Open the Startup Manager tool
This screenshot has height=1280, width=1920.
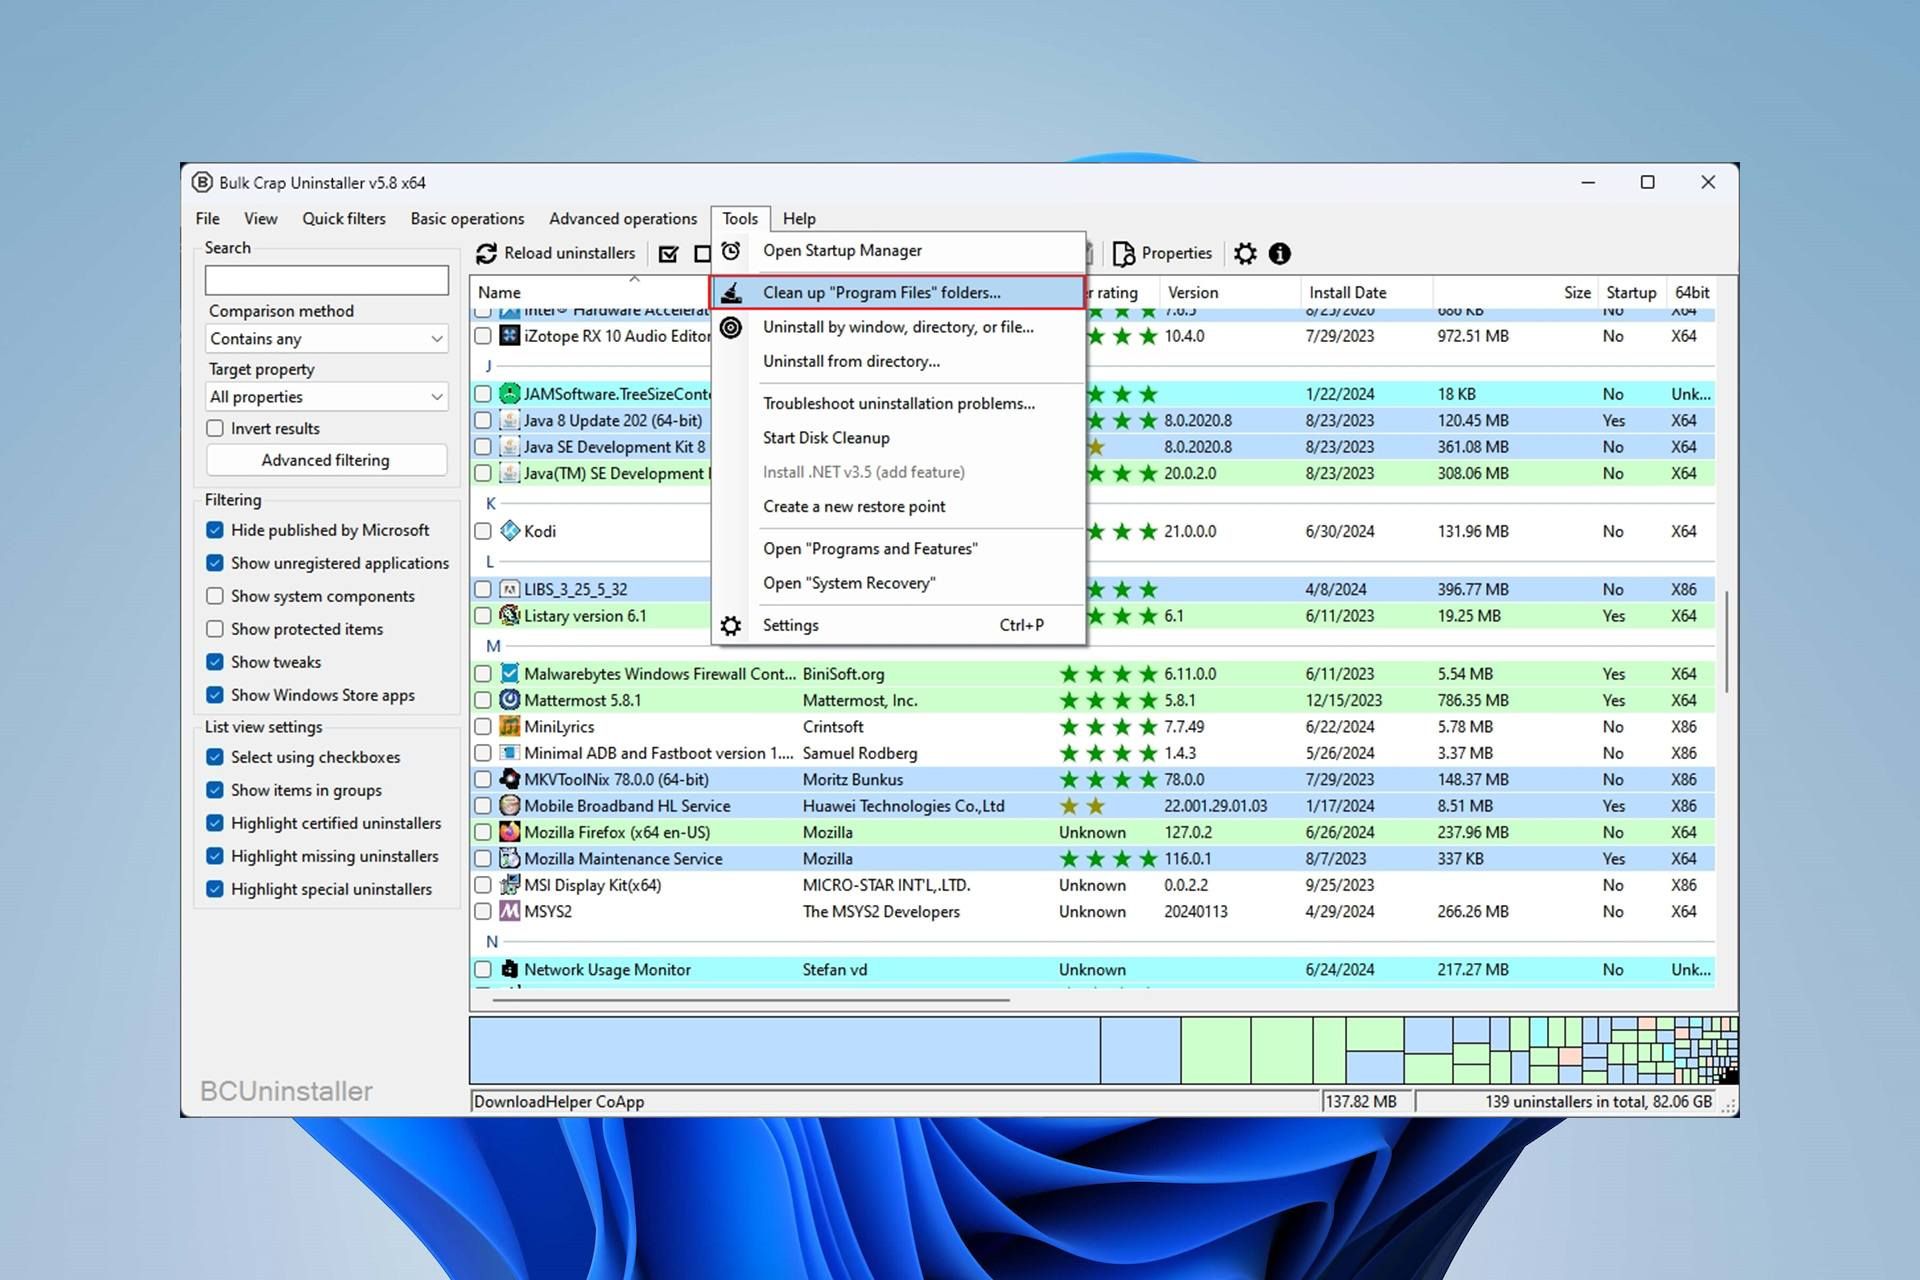click(x=844, y=249)
